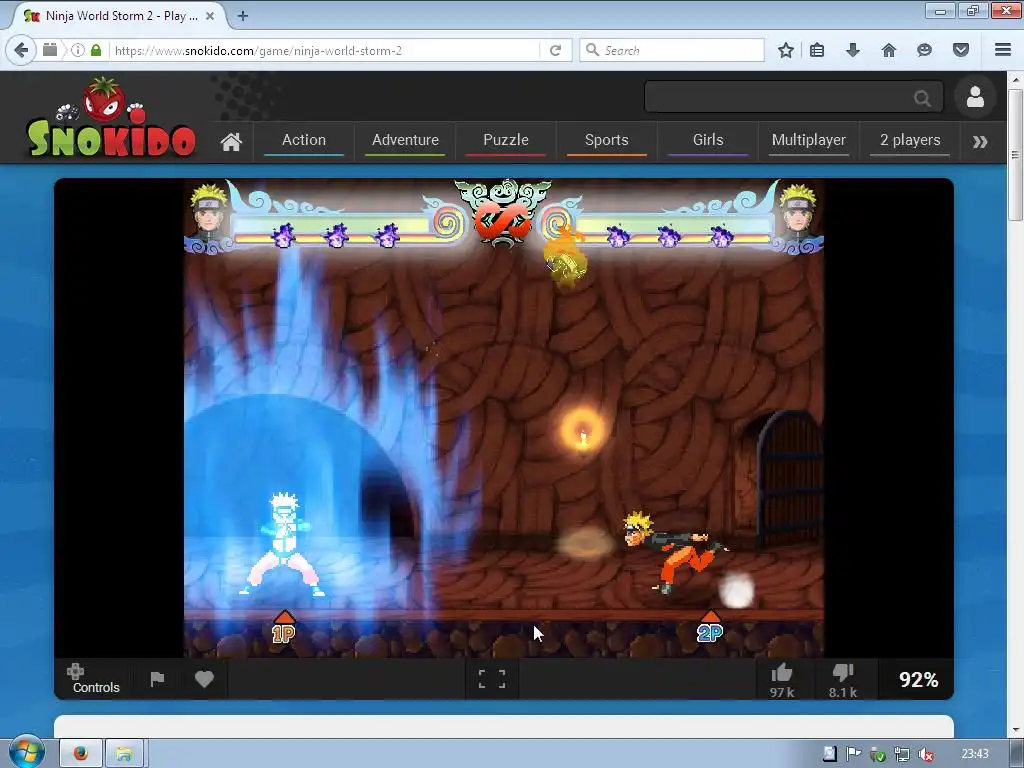Click the 2P player marker in game

tap(710, 628)
